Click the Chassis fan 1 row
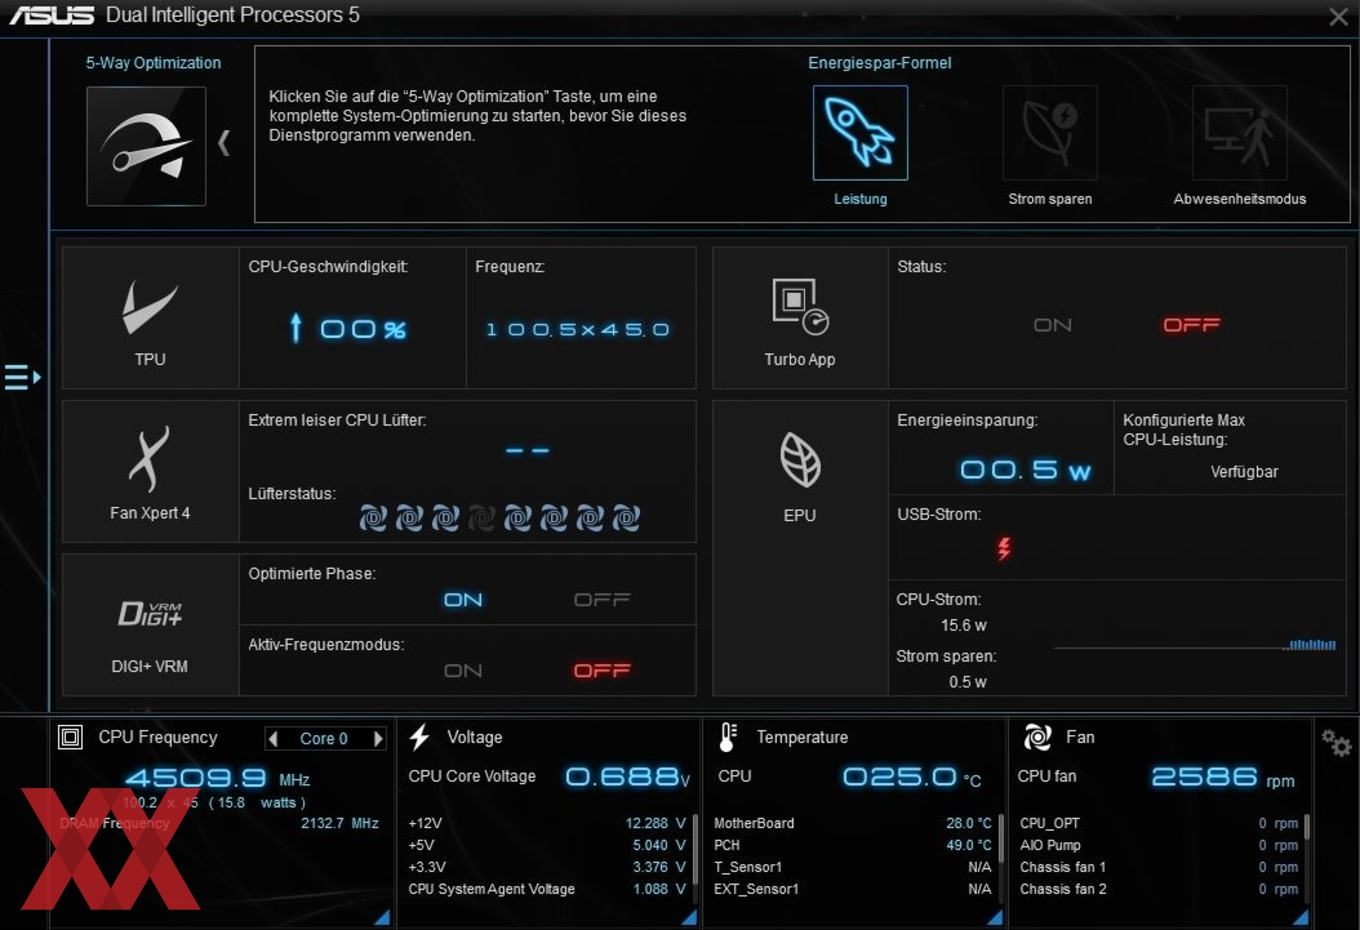Image resolution: width=1360 pixels, height=930 pixels. 1159,867
